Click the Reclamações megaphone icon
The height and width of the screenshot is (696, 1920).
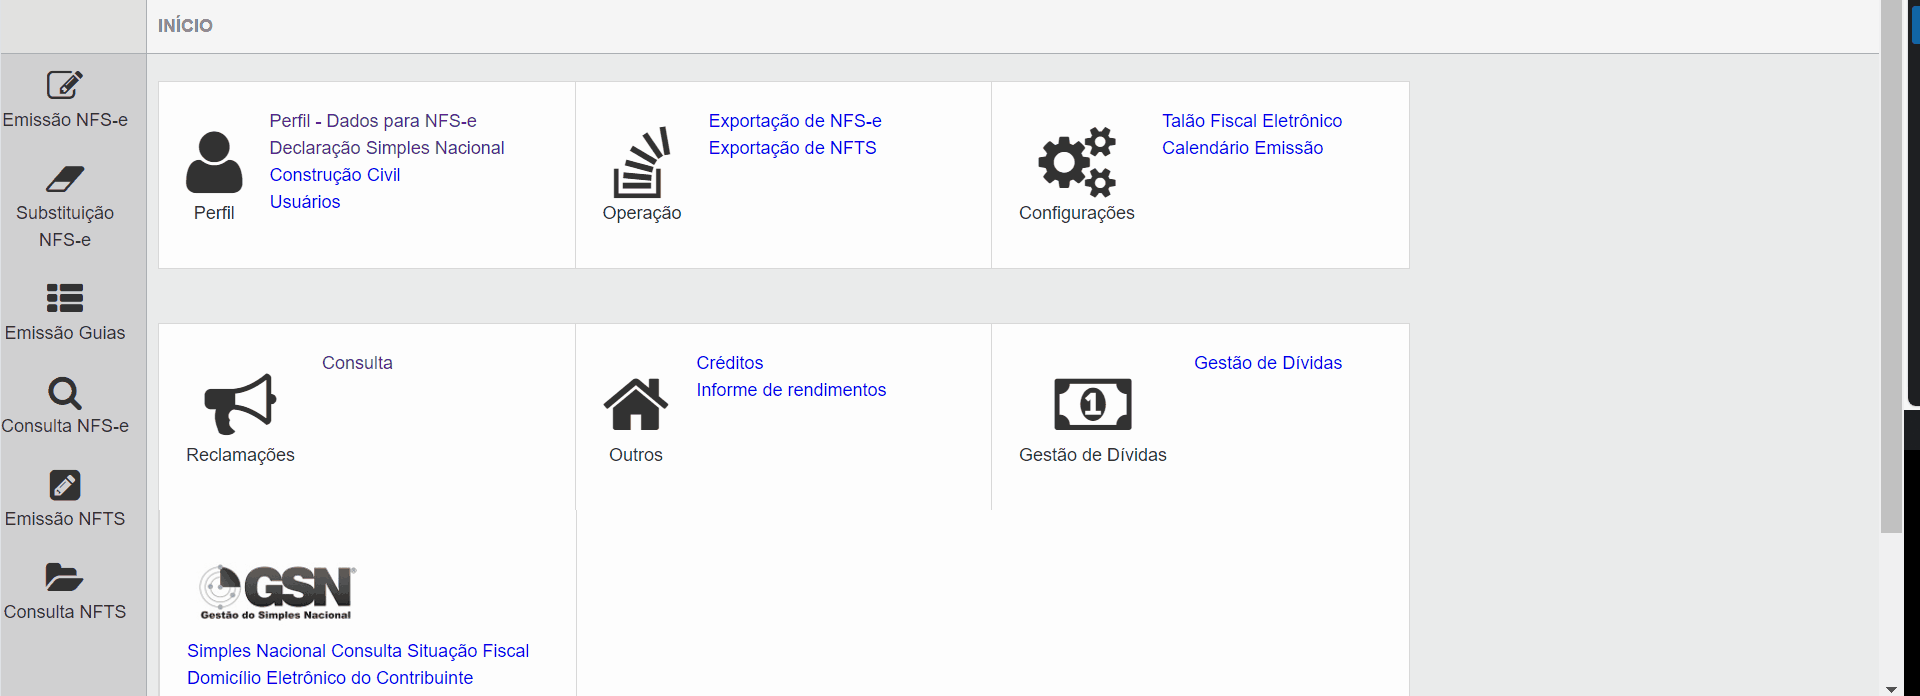[x=240, y=404]
